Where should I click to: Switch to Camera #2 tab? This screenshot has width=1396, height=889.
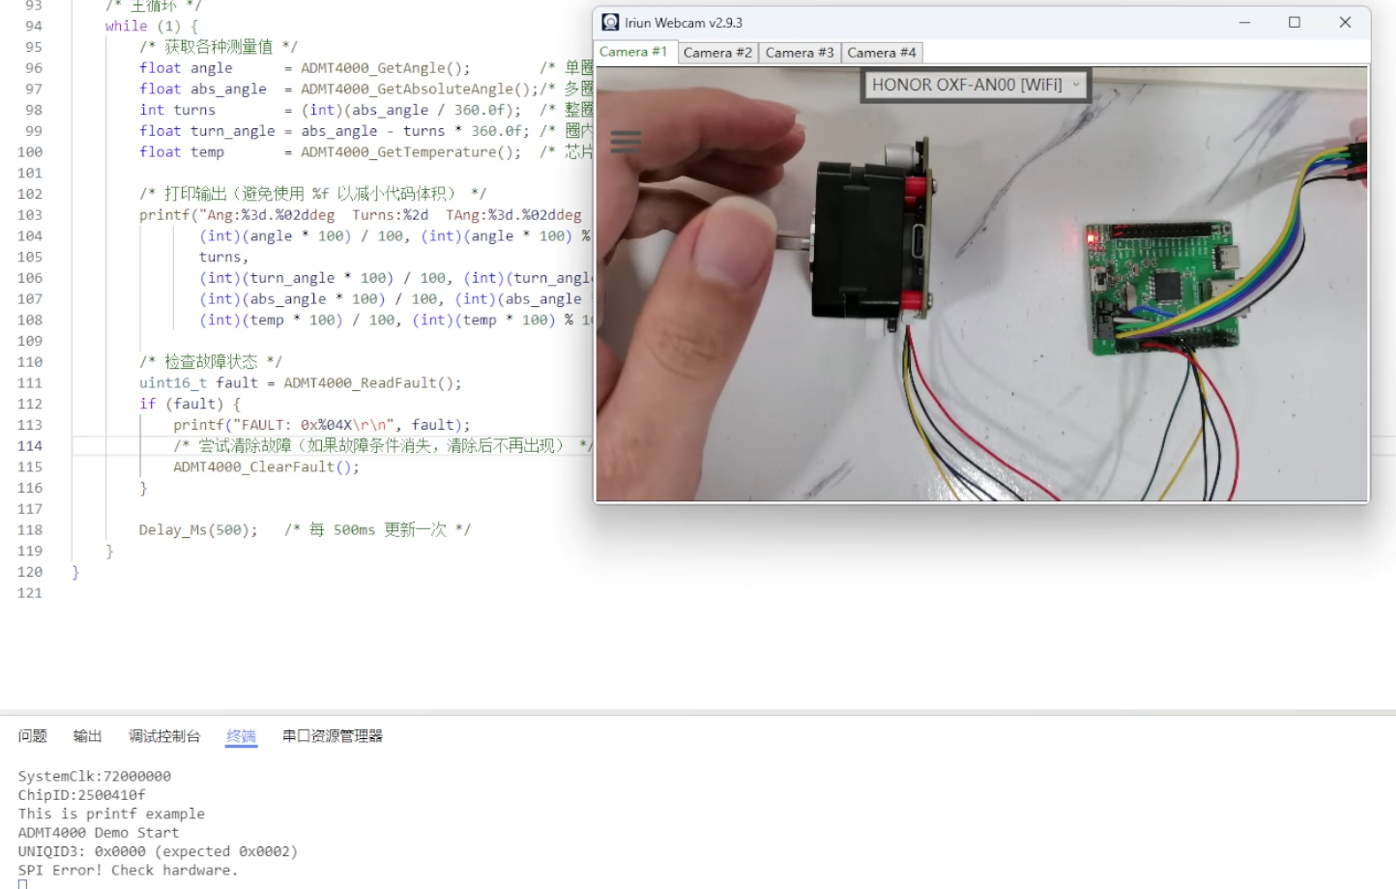tap(718, 52)
